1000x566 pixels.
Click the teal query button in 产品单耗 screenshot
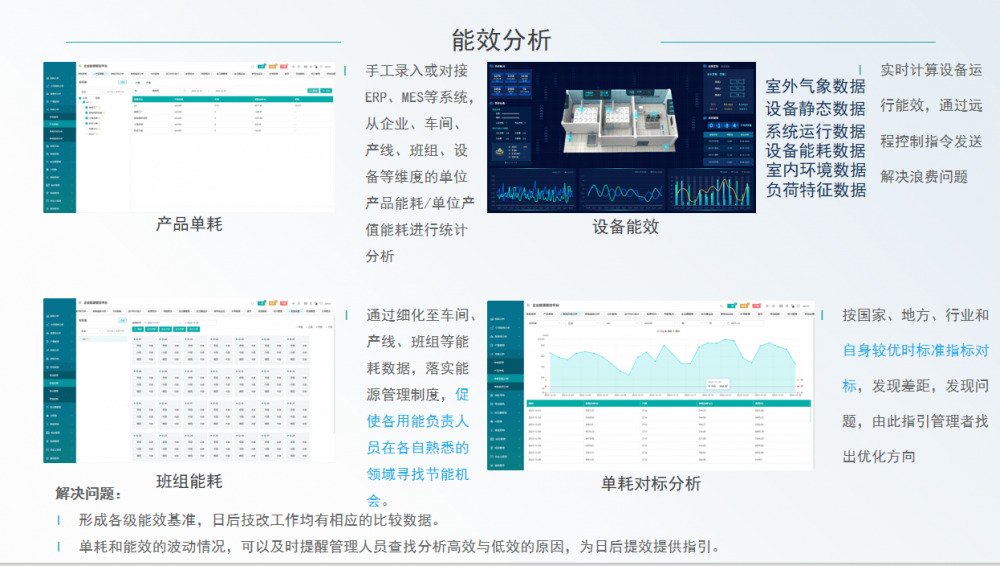[313, 91]
